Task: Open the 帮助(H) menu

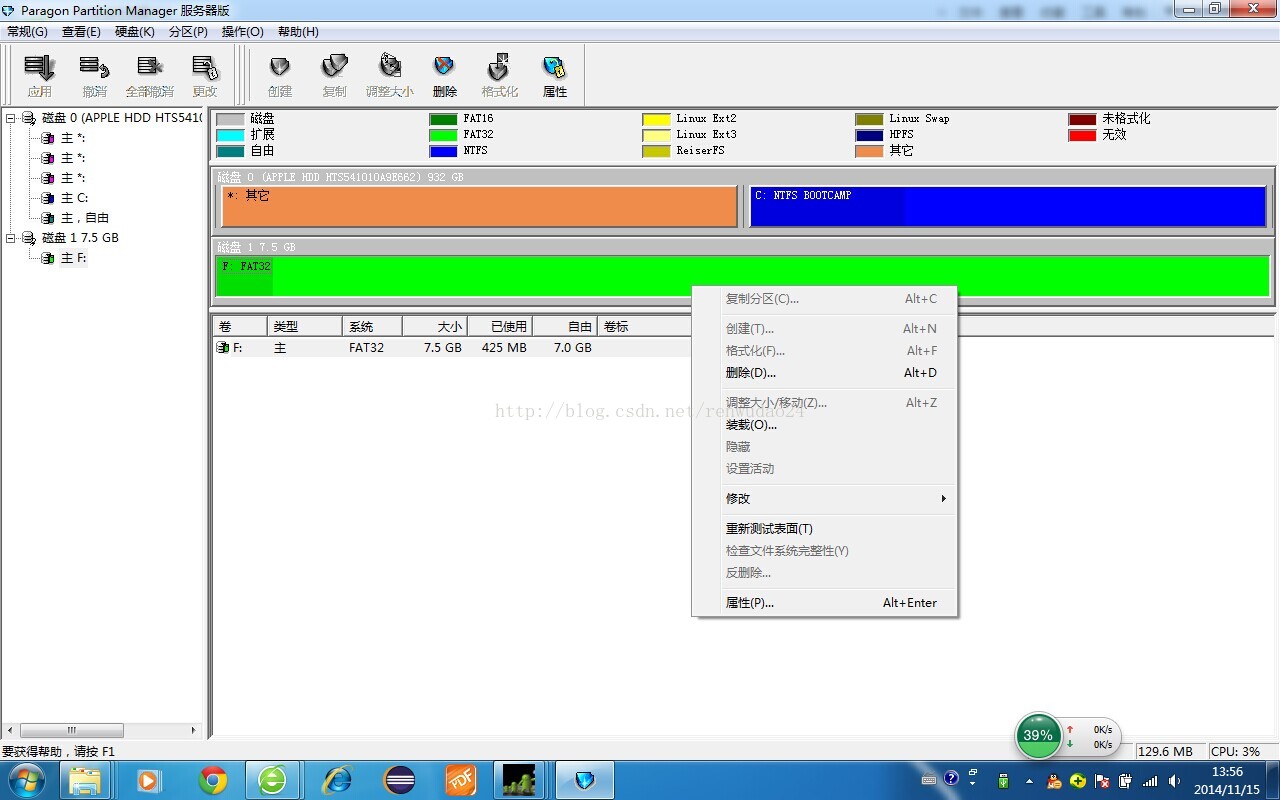Action: [298, 32]
